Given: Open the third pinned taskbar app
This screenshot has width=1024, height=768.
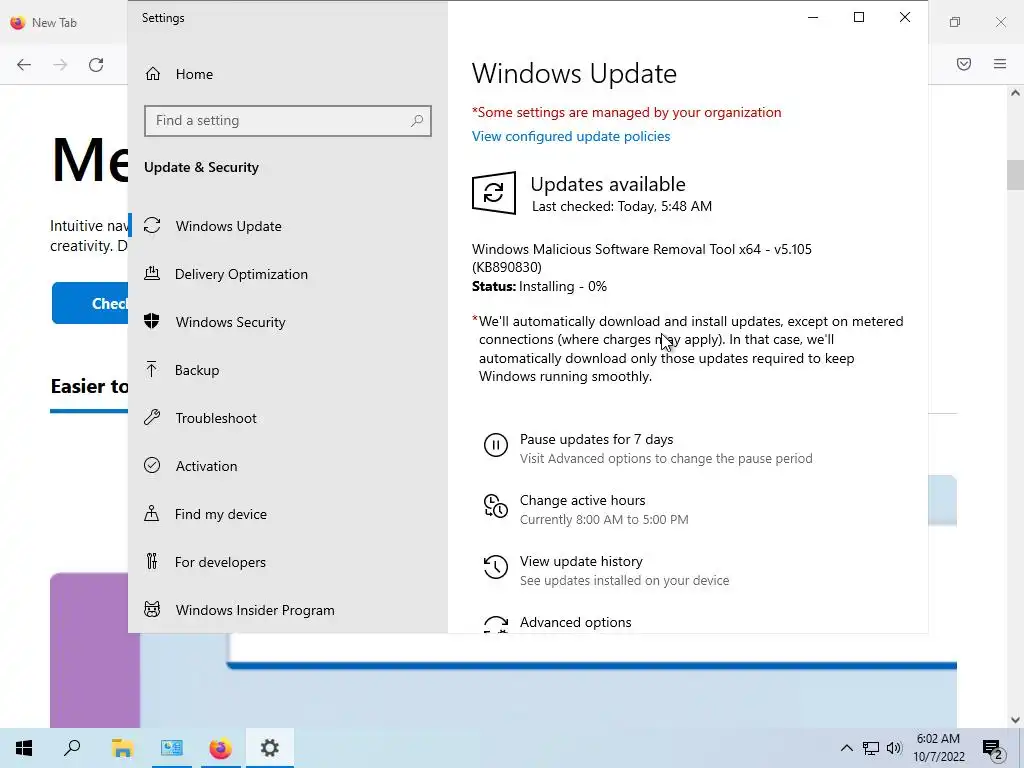Looking at the screenshot, I should pyautogui.click(x=172, y=748).
